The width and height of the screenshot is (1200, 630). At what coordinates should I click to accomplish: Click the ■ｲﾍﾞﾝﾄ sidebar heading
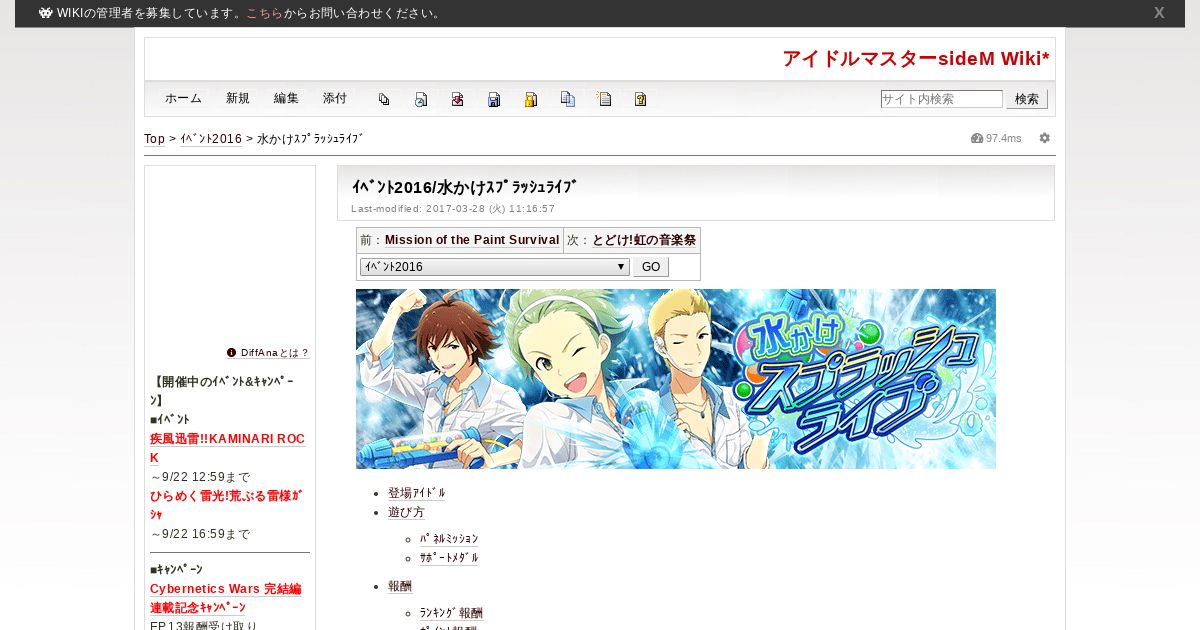[170, 419]
